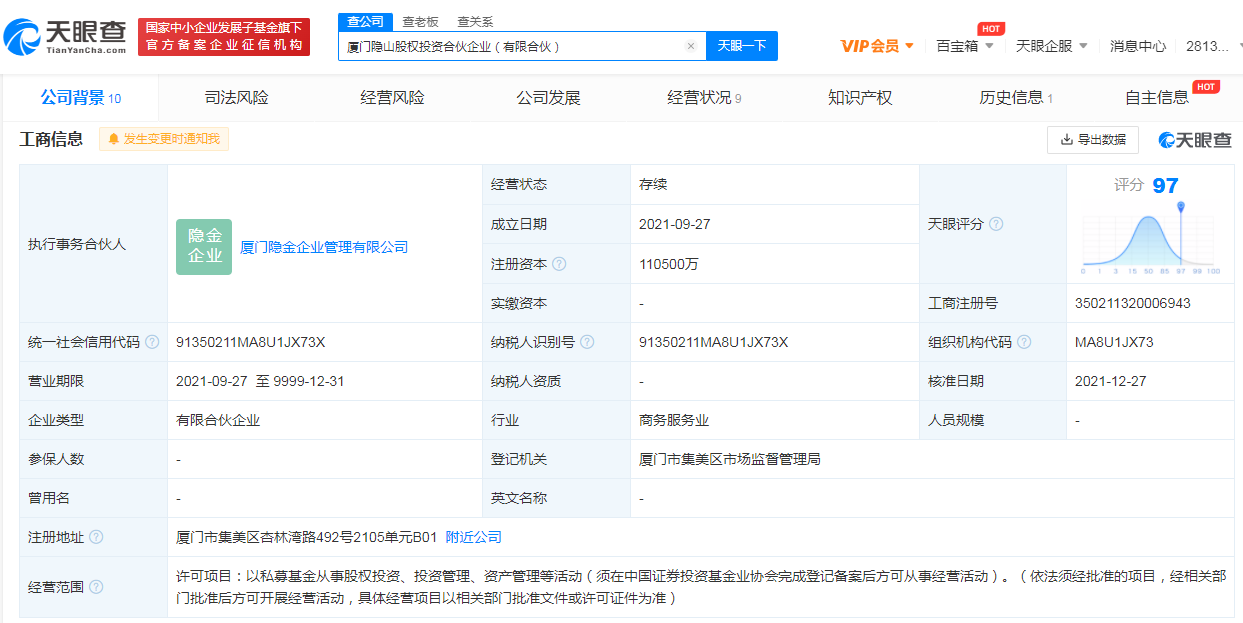Image resolution: width=1243 pixels, height=623 pixels.
Task: Click help icon next to 注册地址
Action: click(96, 537)
